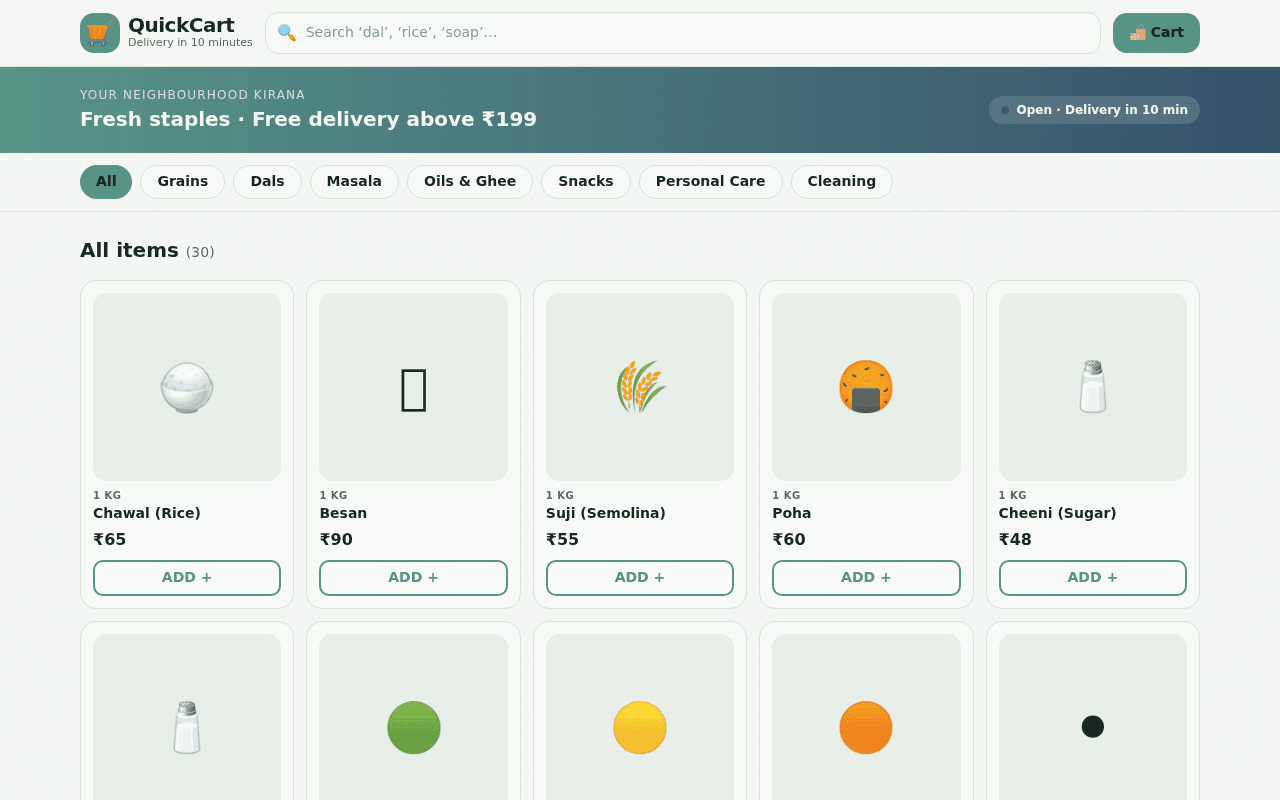The width and height of the screenshot is (1280, 800).
Task: Click the ₹55 price text
Action: click(562, 540)
